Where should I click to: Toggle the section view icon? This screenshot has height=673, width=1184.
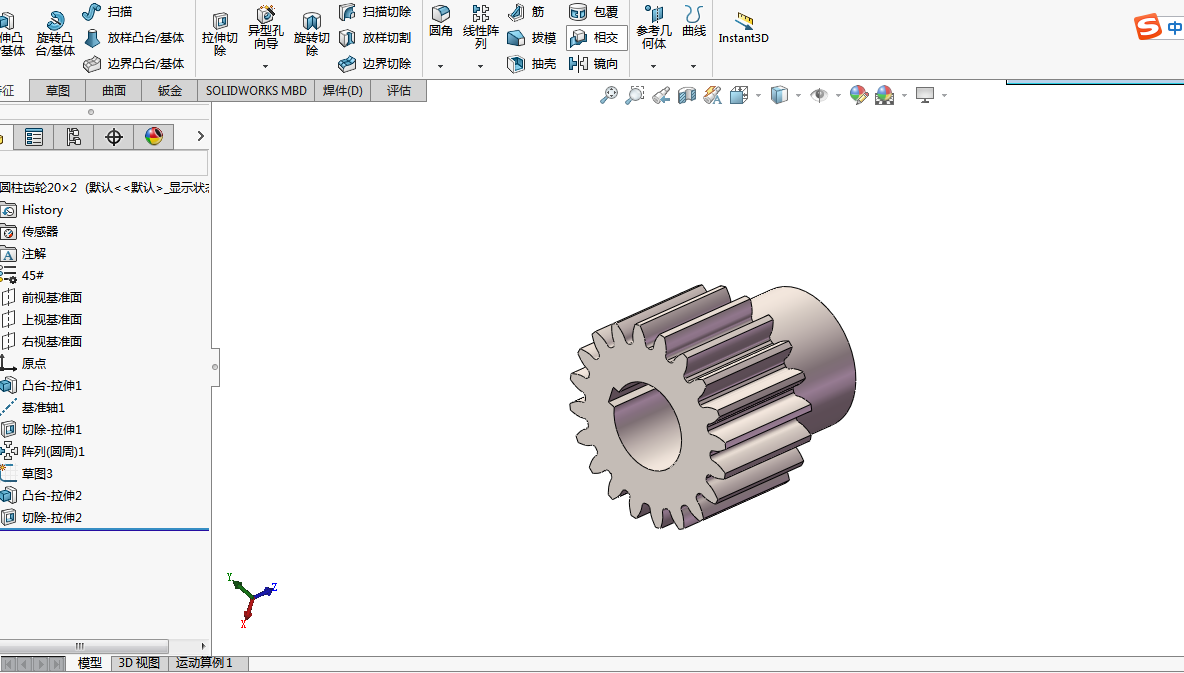tap(686, 95)
